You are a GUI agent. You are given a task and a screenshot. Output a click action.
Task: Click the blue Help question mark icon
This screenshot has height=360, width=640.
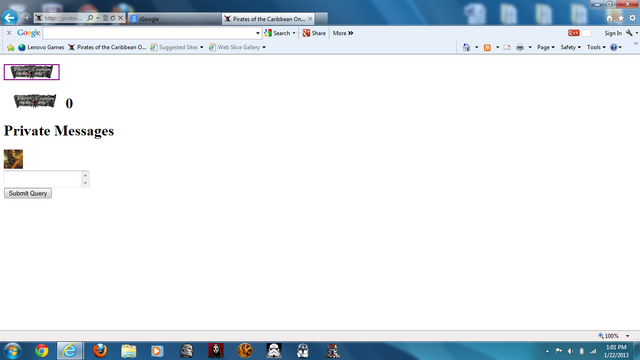click(x=613, y=47)
